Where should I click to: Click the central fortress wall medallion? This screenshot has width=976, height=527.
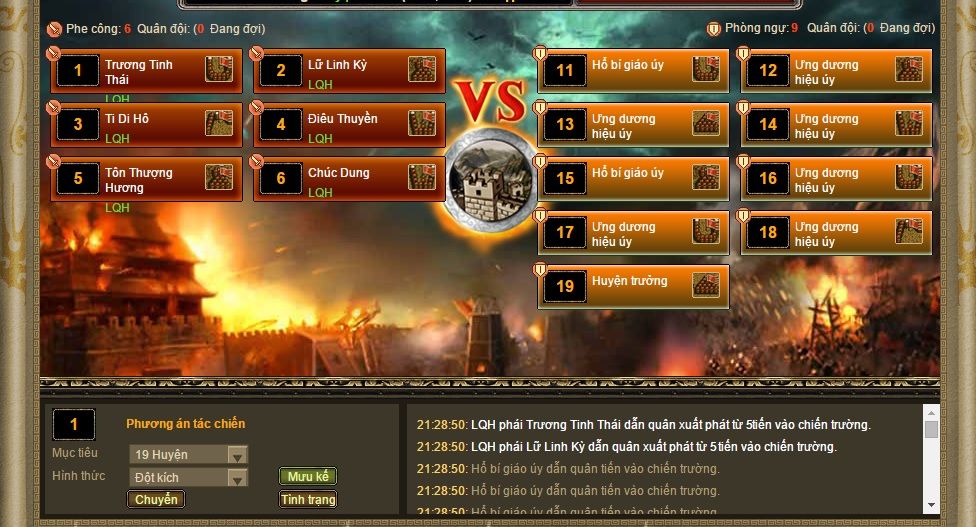tap(491, 180)
